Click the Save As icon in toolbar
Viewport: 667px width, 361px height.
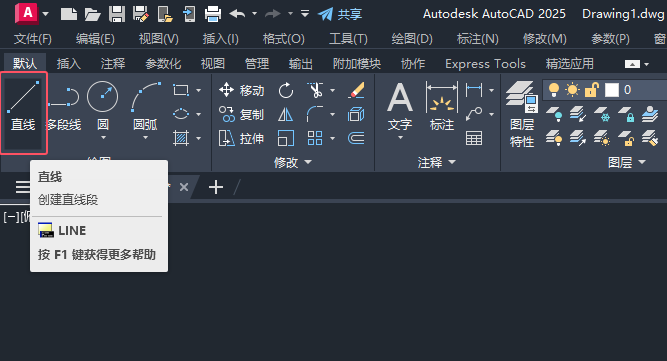click(140, 14)
